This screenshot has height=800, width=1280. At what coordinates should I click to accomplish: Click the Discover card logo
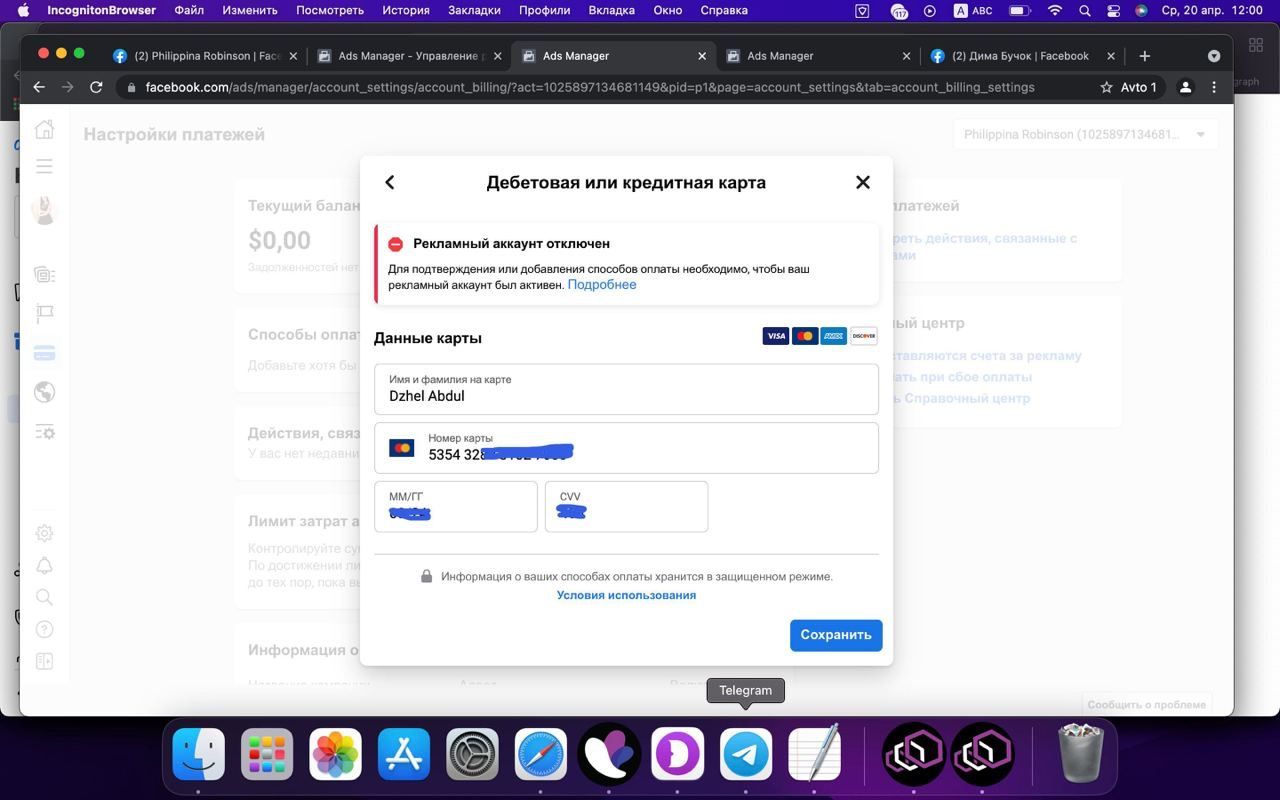point(863,336)
